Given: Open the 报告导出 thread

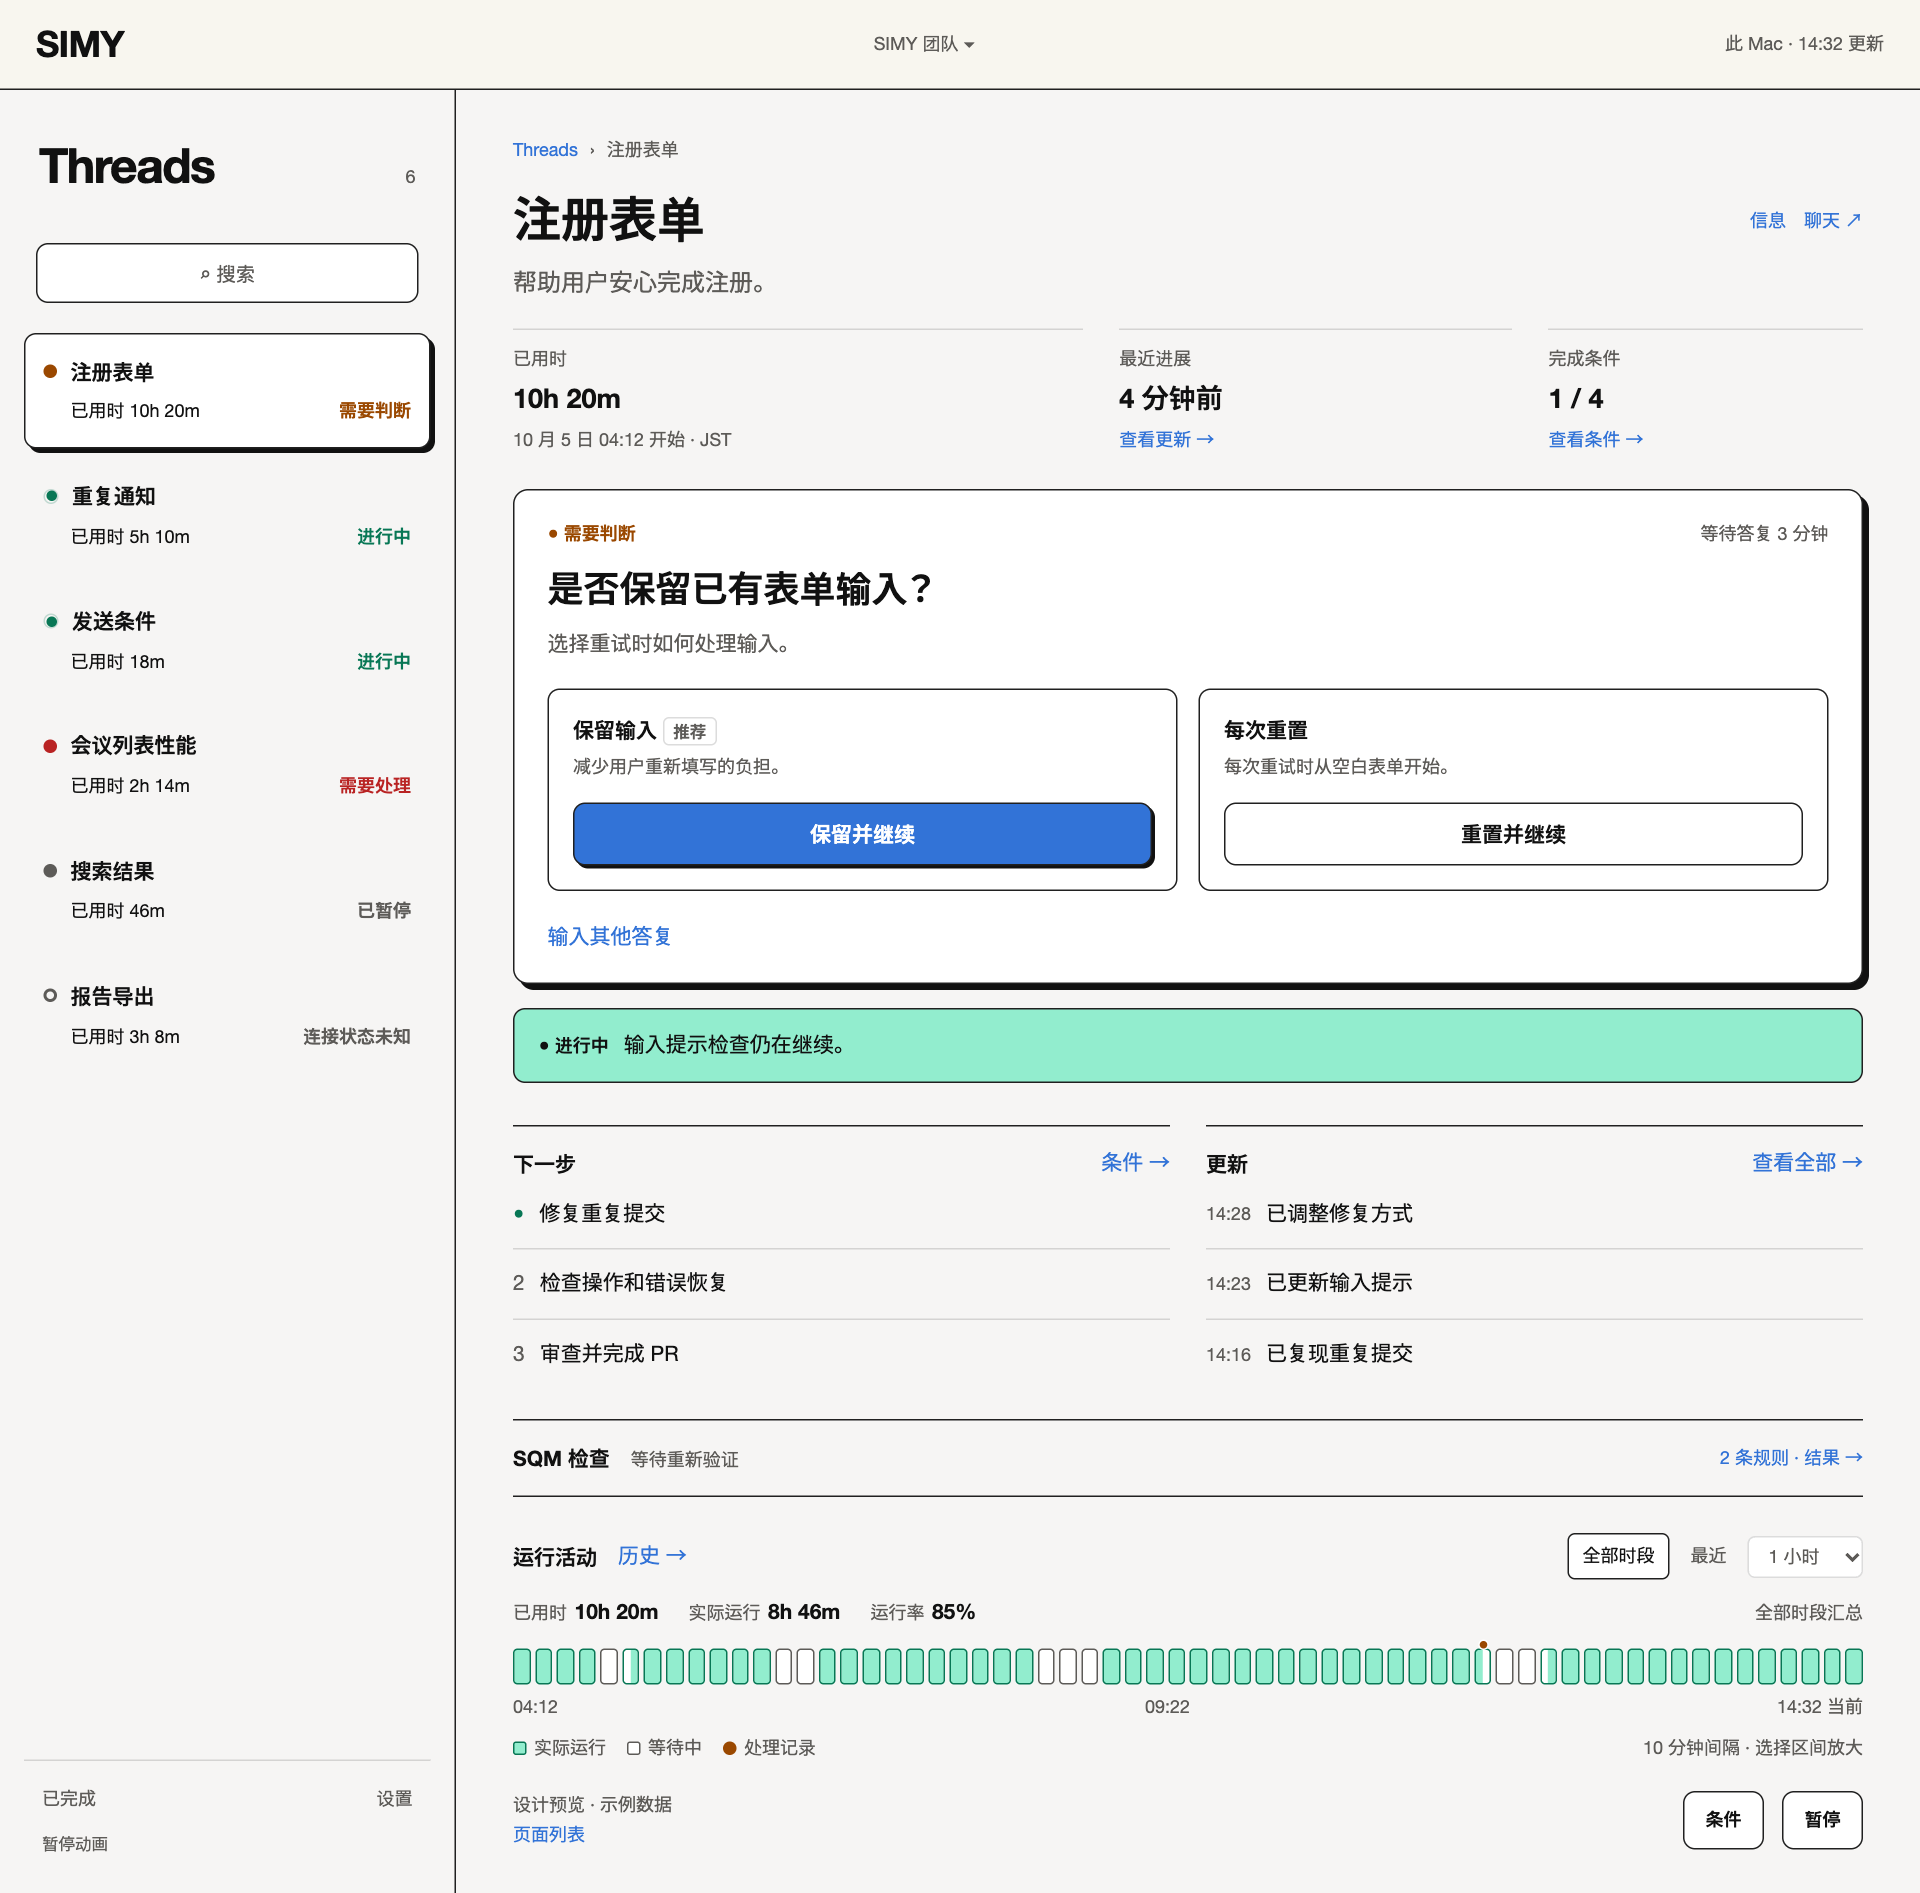Looking at the screenshot, I should [x=227, y=1015].
